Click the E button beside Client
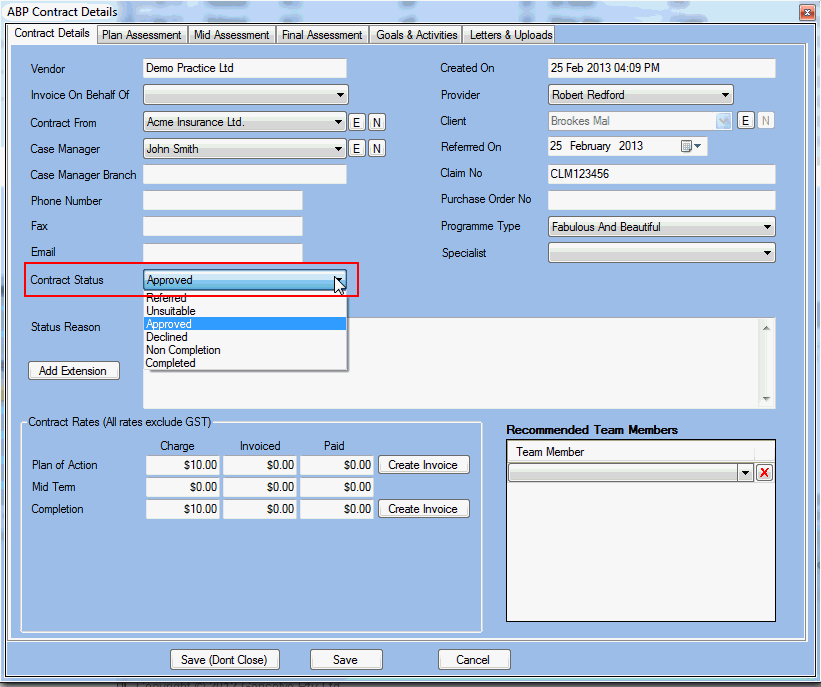 tap(746, 121)
